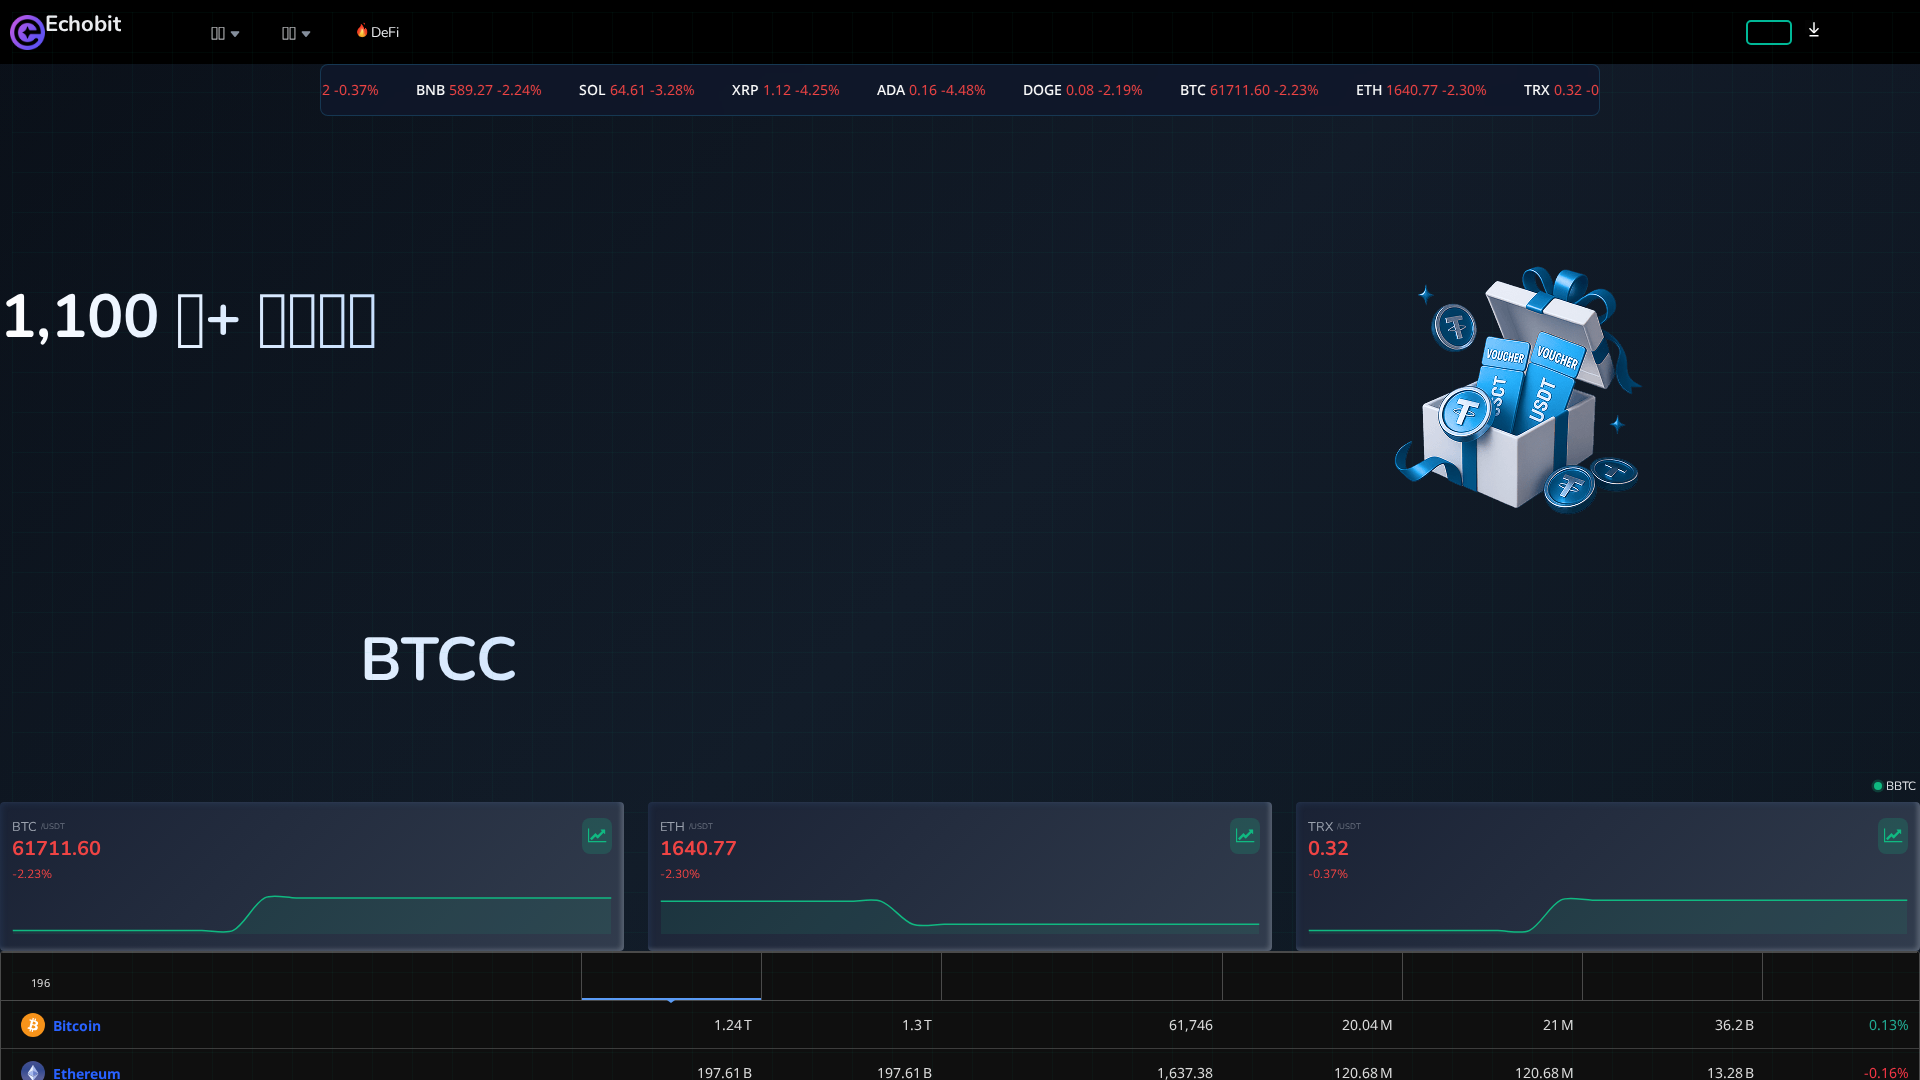Select SOL 64.61 in ticker bar
Screen dimensions: 1920x1080
(636, 90)
